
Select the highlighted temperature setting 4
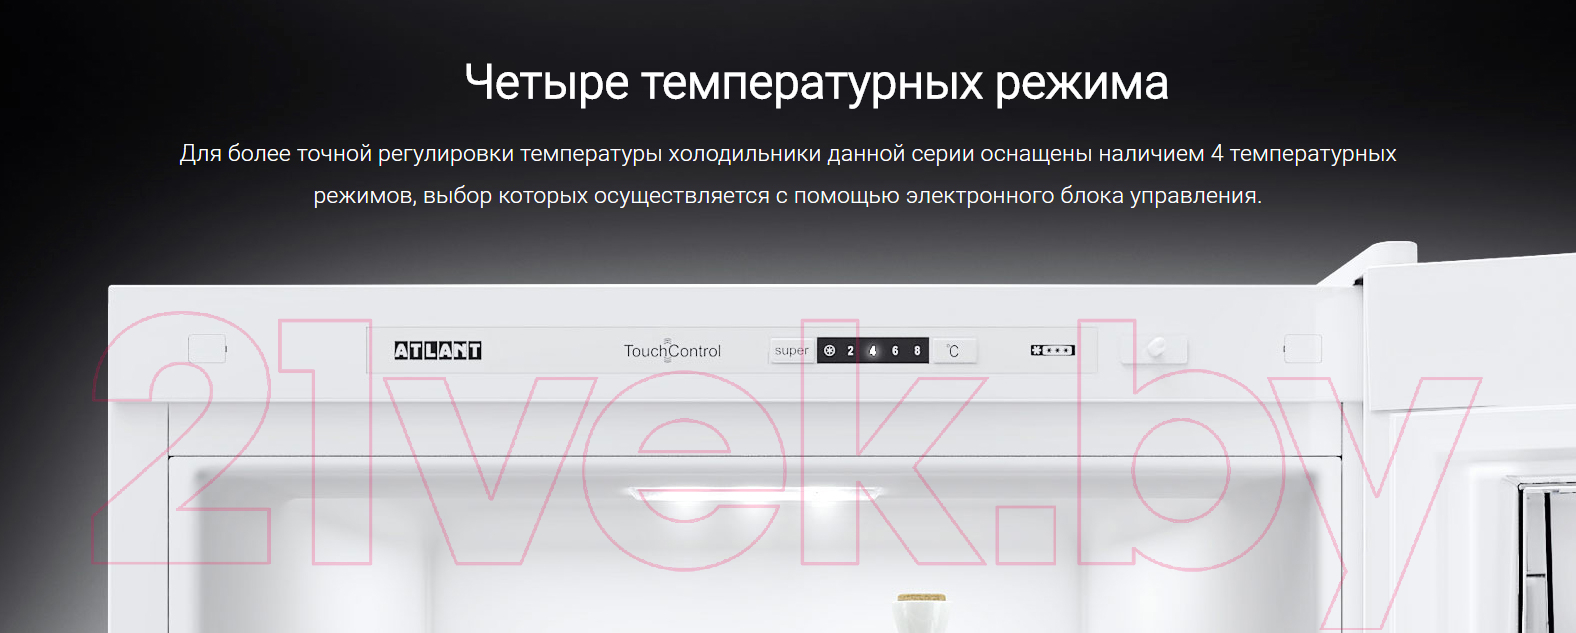coord(872,351)
